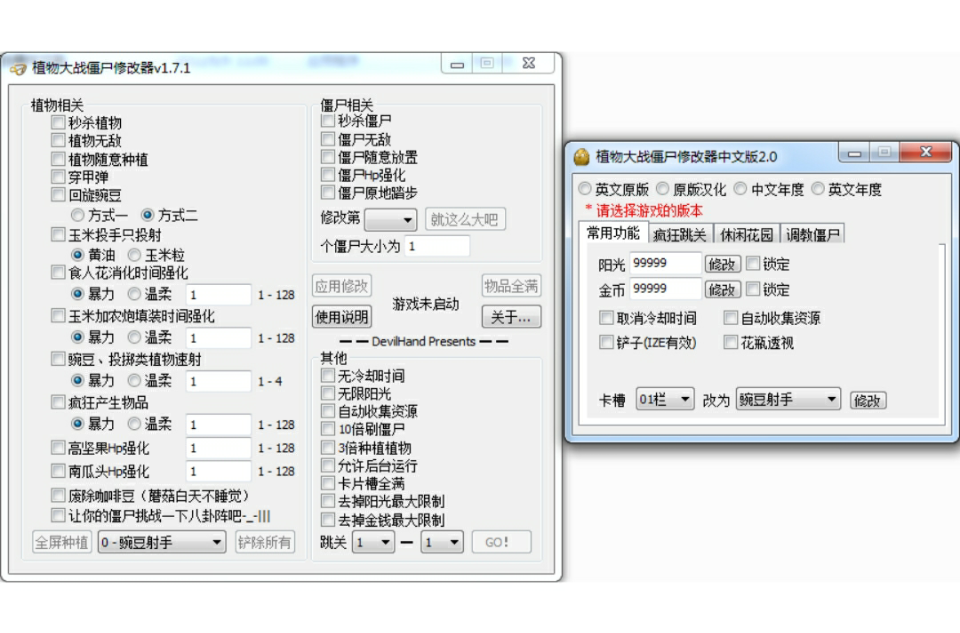Toggle 穿甲弹 checkbox

(58, 177)
